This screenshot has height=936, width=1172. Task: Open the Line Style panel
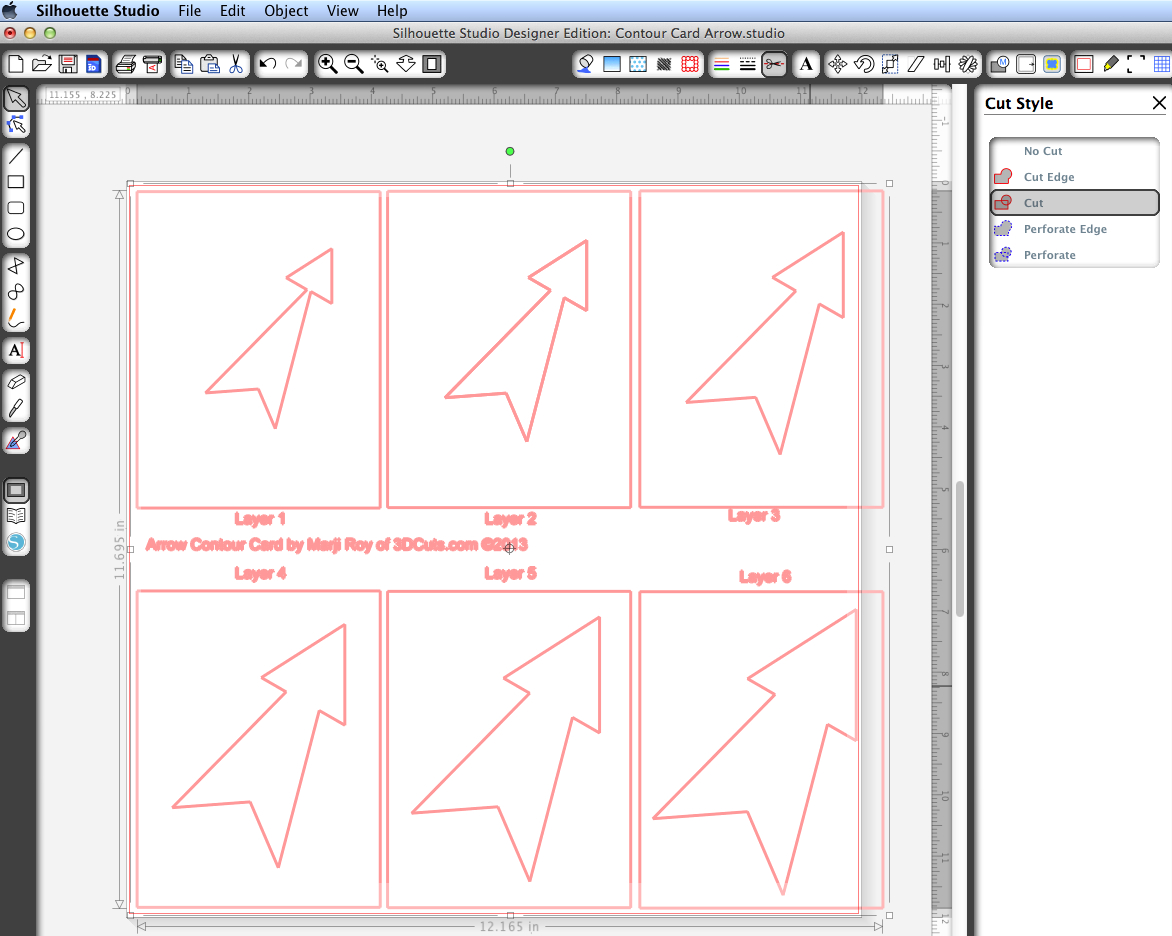point(747,64)
